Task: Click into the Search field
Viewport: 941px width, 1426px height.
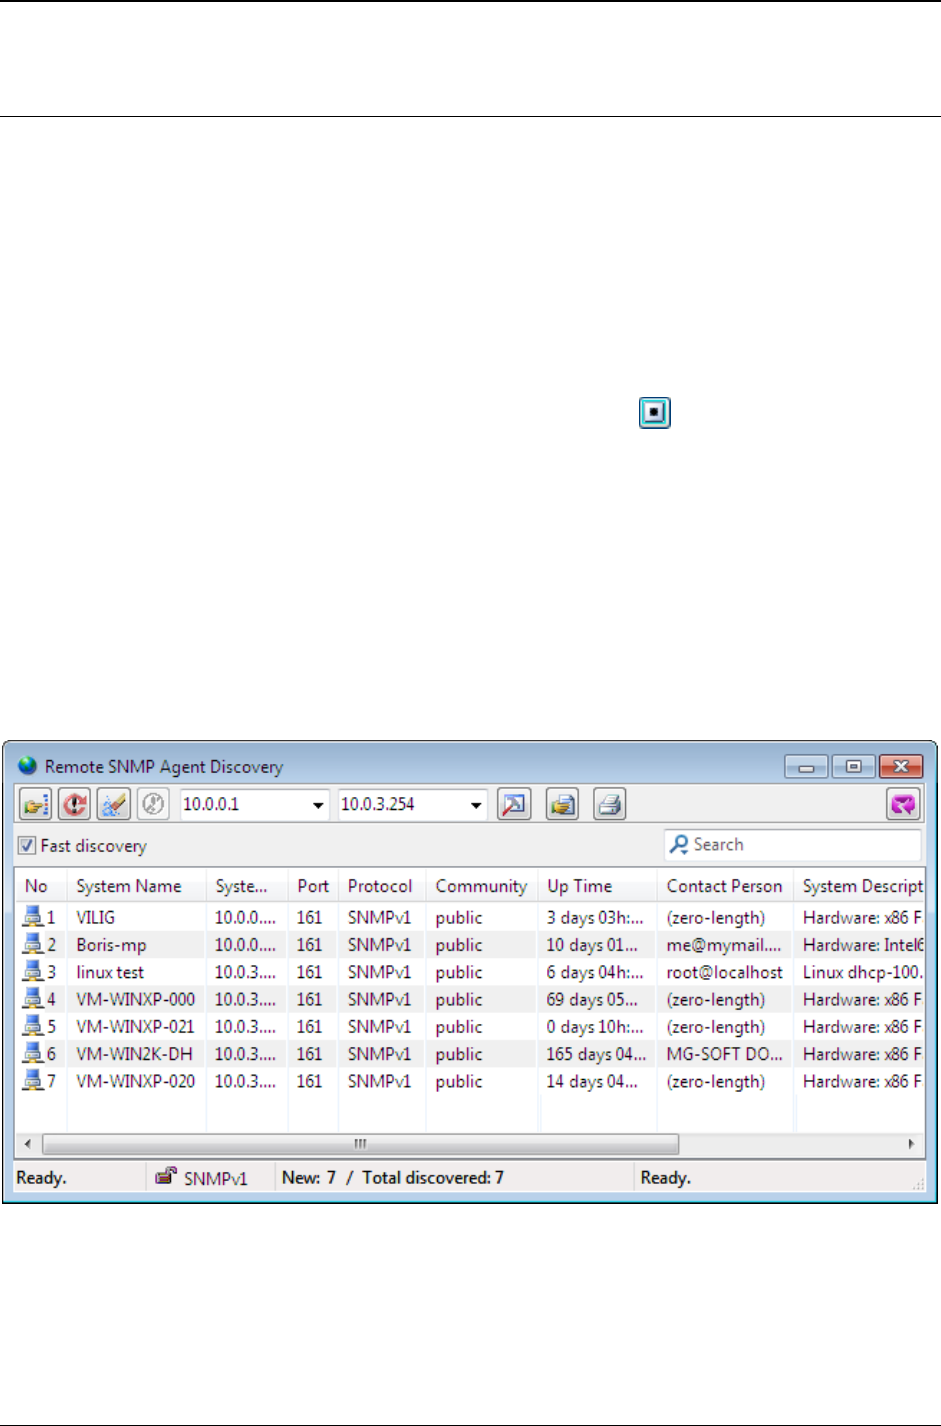Action: coord(792,845)
